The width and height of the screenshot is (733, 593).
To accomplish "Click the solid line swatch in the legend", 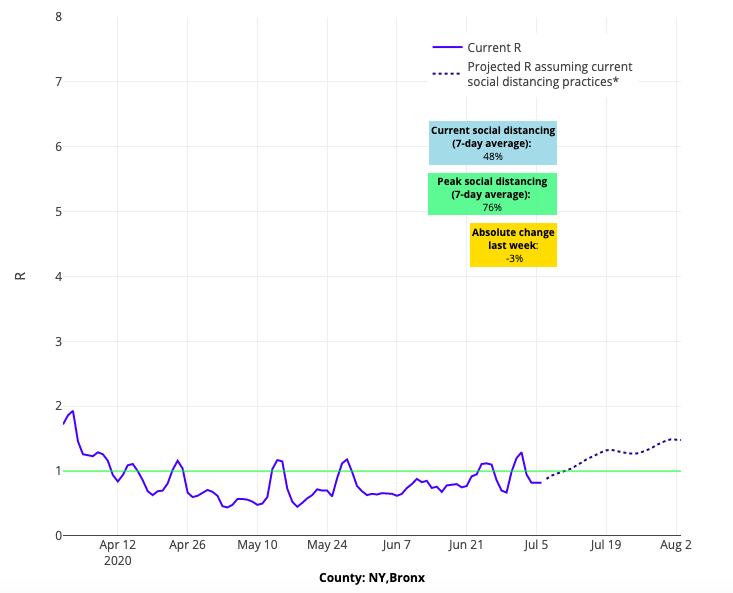I will (447, 47).
